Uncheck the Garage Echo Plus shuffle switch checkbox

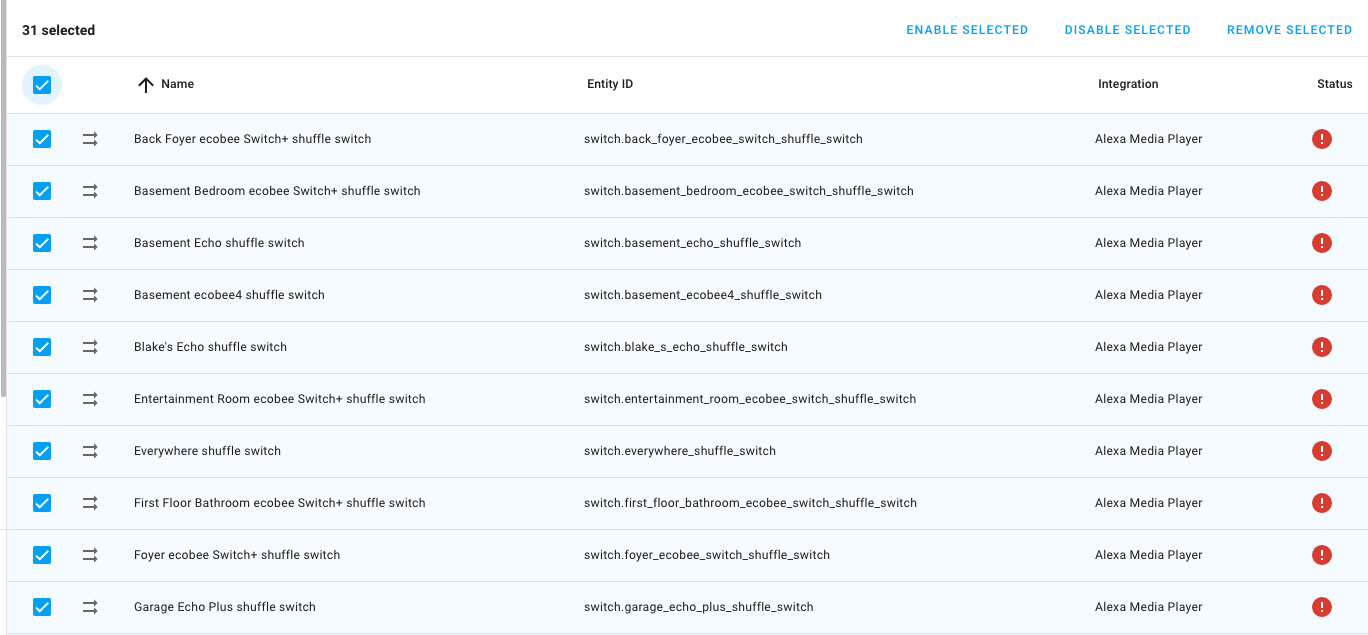click(42, 606)
